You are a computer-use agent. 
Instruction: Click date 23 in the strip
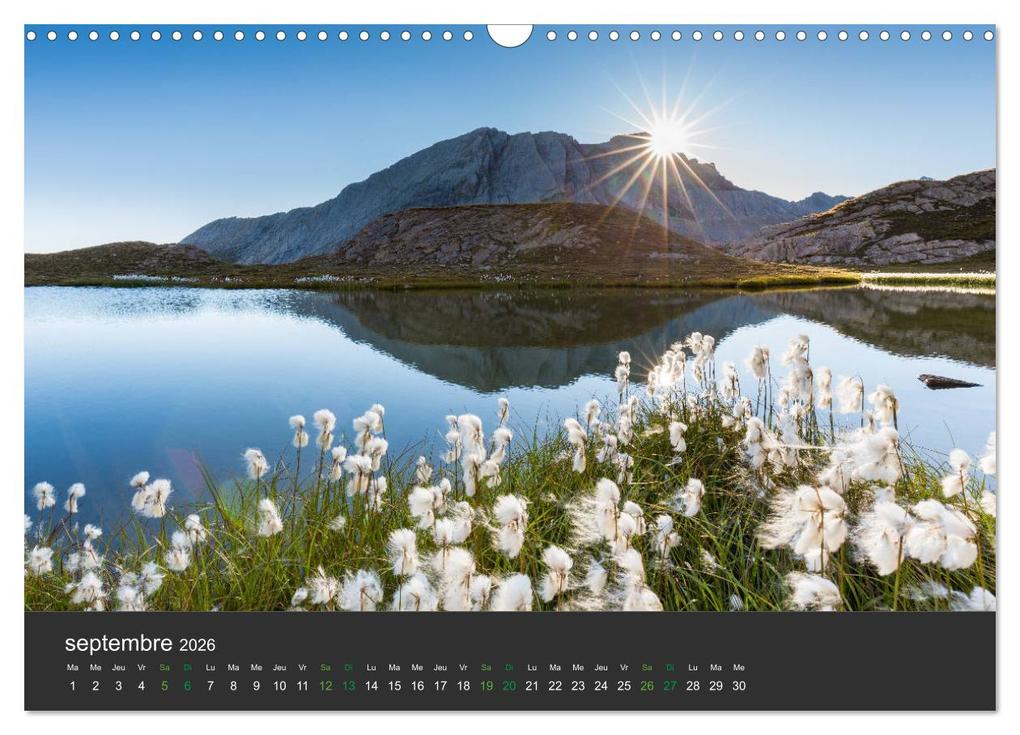pos(578,686)
